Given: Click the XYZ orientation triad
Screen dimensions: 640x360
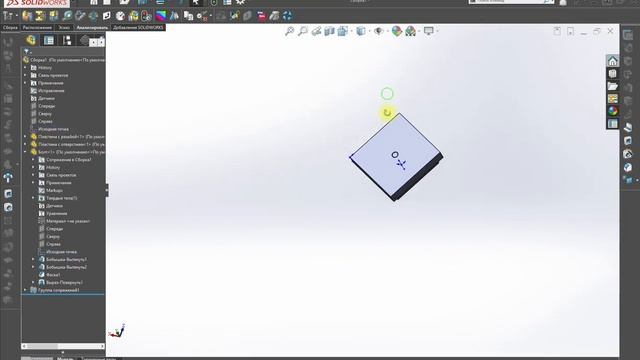Looking at the screenshot, I should pyautogui.click(x=117, y=331).
